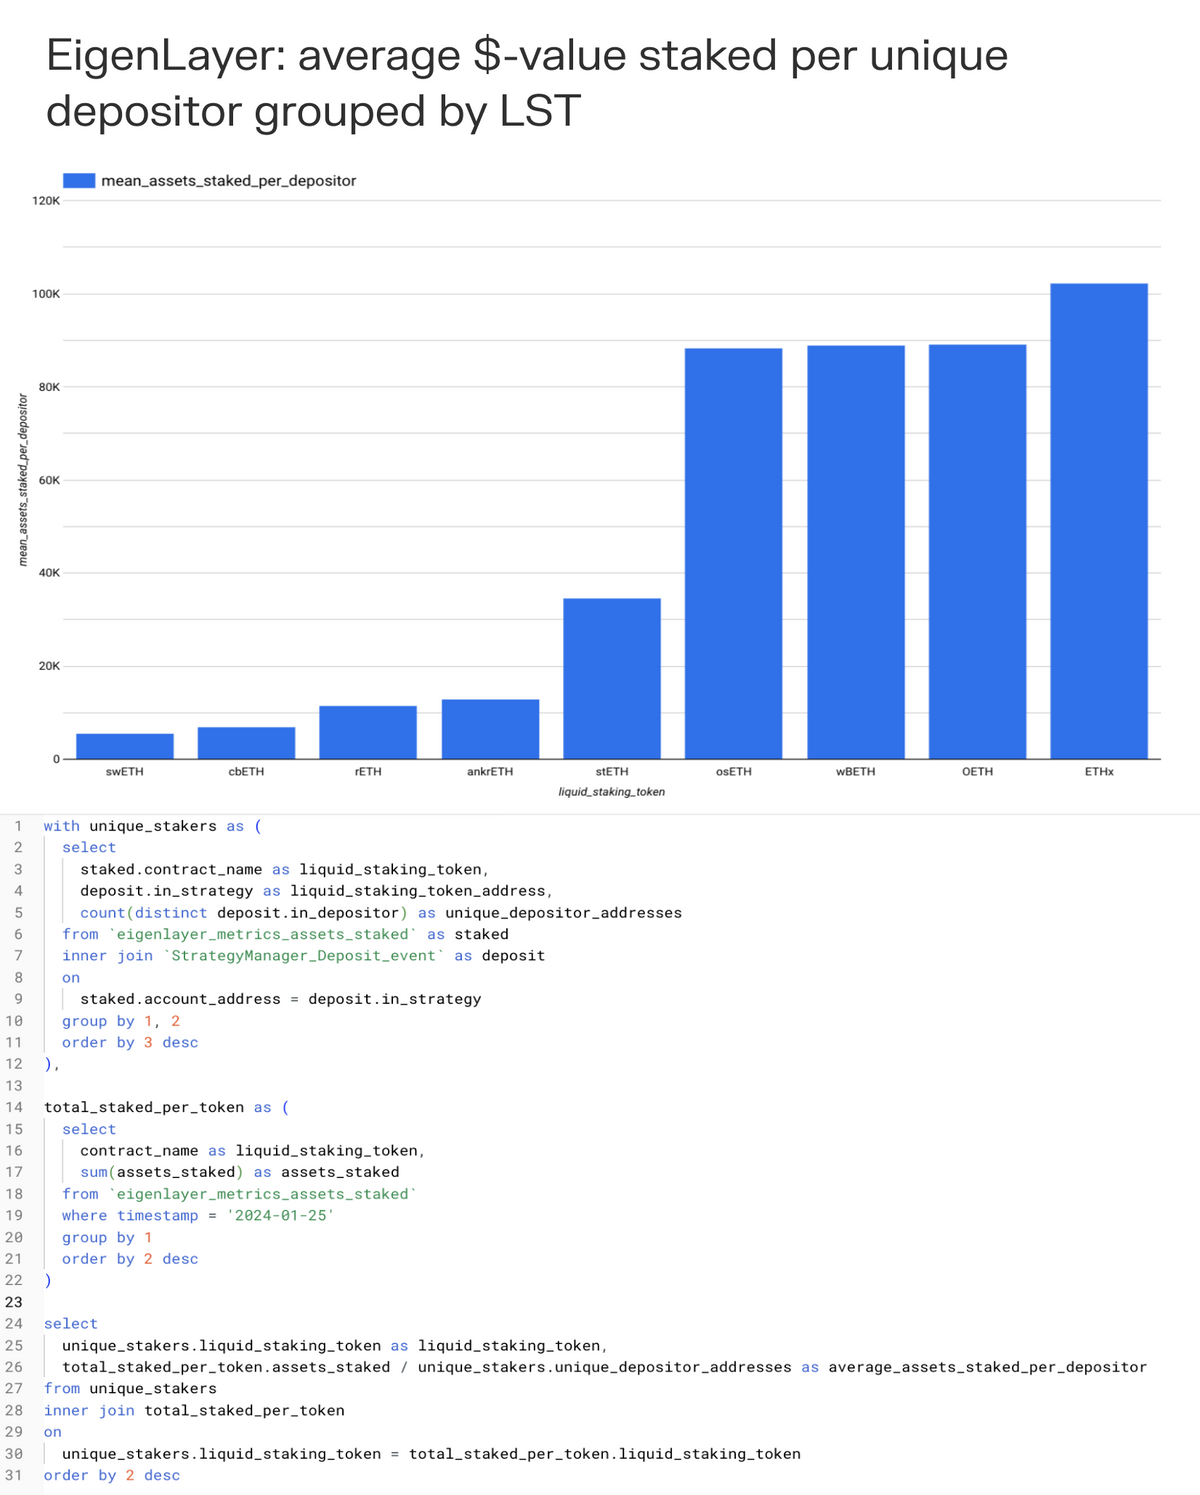Click the 120K y-axis tick label
Screen dimensions: 1200x1495
pos(46,201)
